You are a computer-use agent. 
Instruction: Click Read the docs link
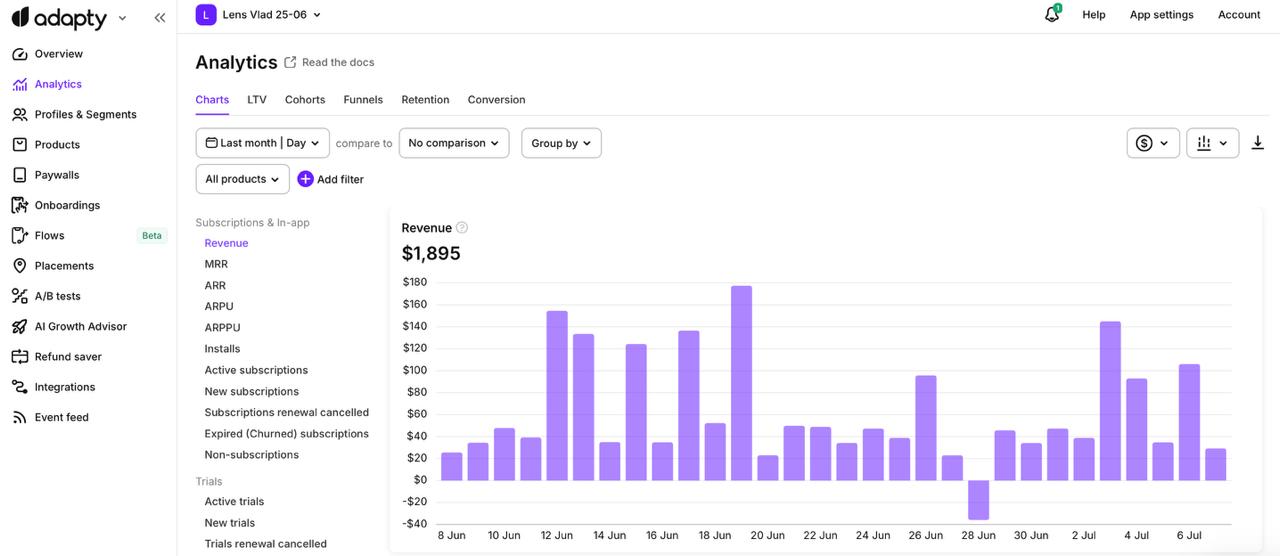click(338, 62)
